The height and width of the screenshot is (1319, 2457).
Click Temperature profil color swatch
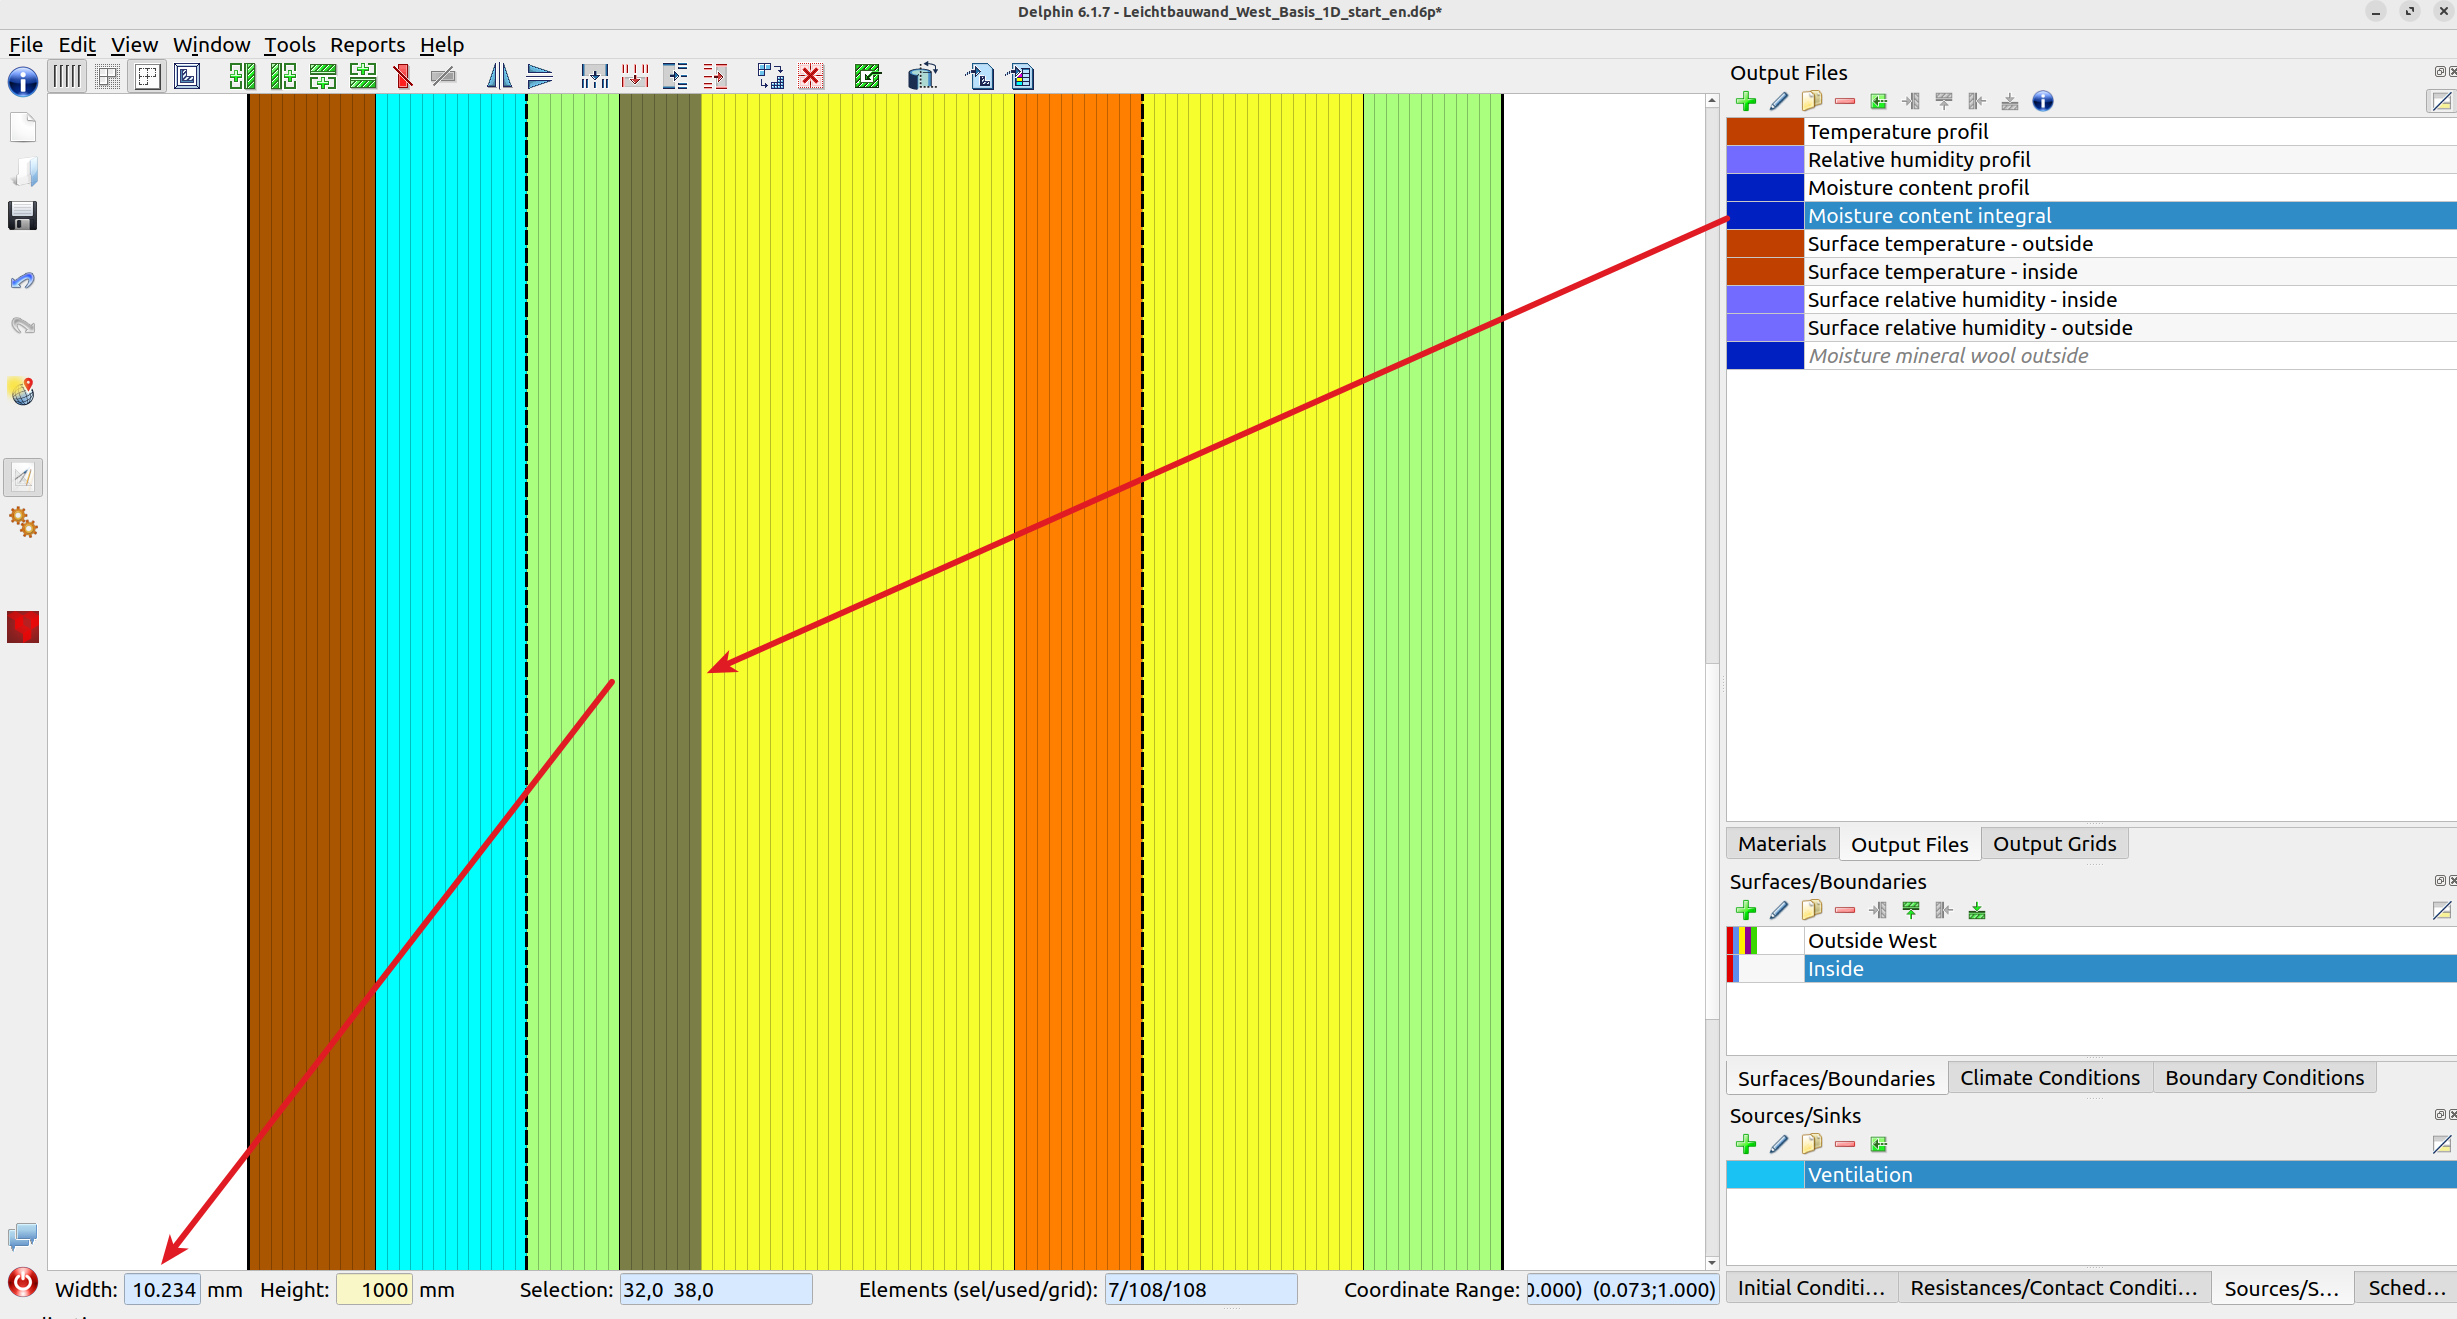click(x=1765, y=132)
